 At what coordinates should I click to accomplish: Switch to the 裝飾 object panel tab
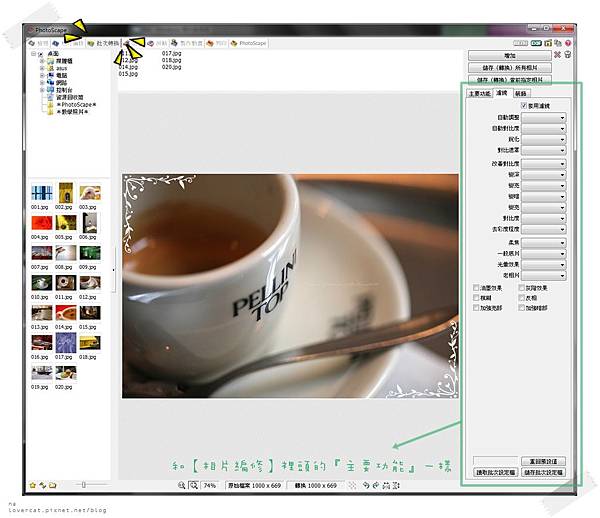click(520, 93)
